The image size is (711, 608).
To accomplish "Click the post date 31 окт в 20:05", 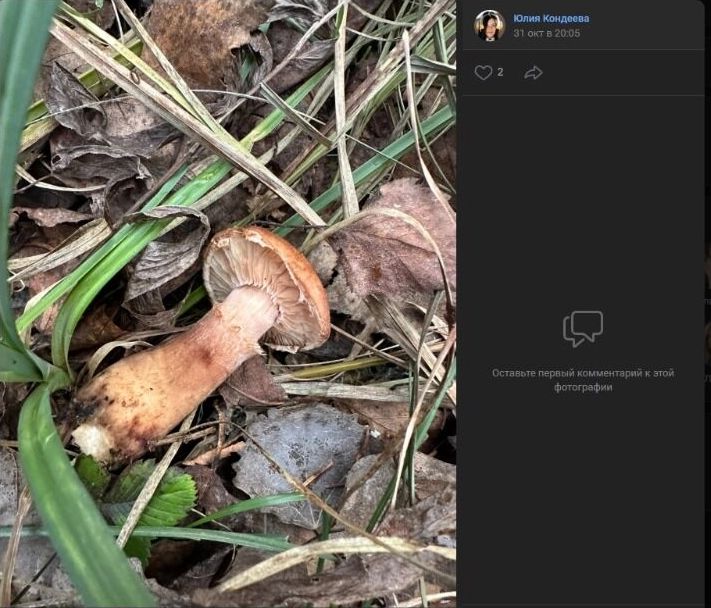I will [x=546, y=33].
